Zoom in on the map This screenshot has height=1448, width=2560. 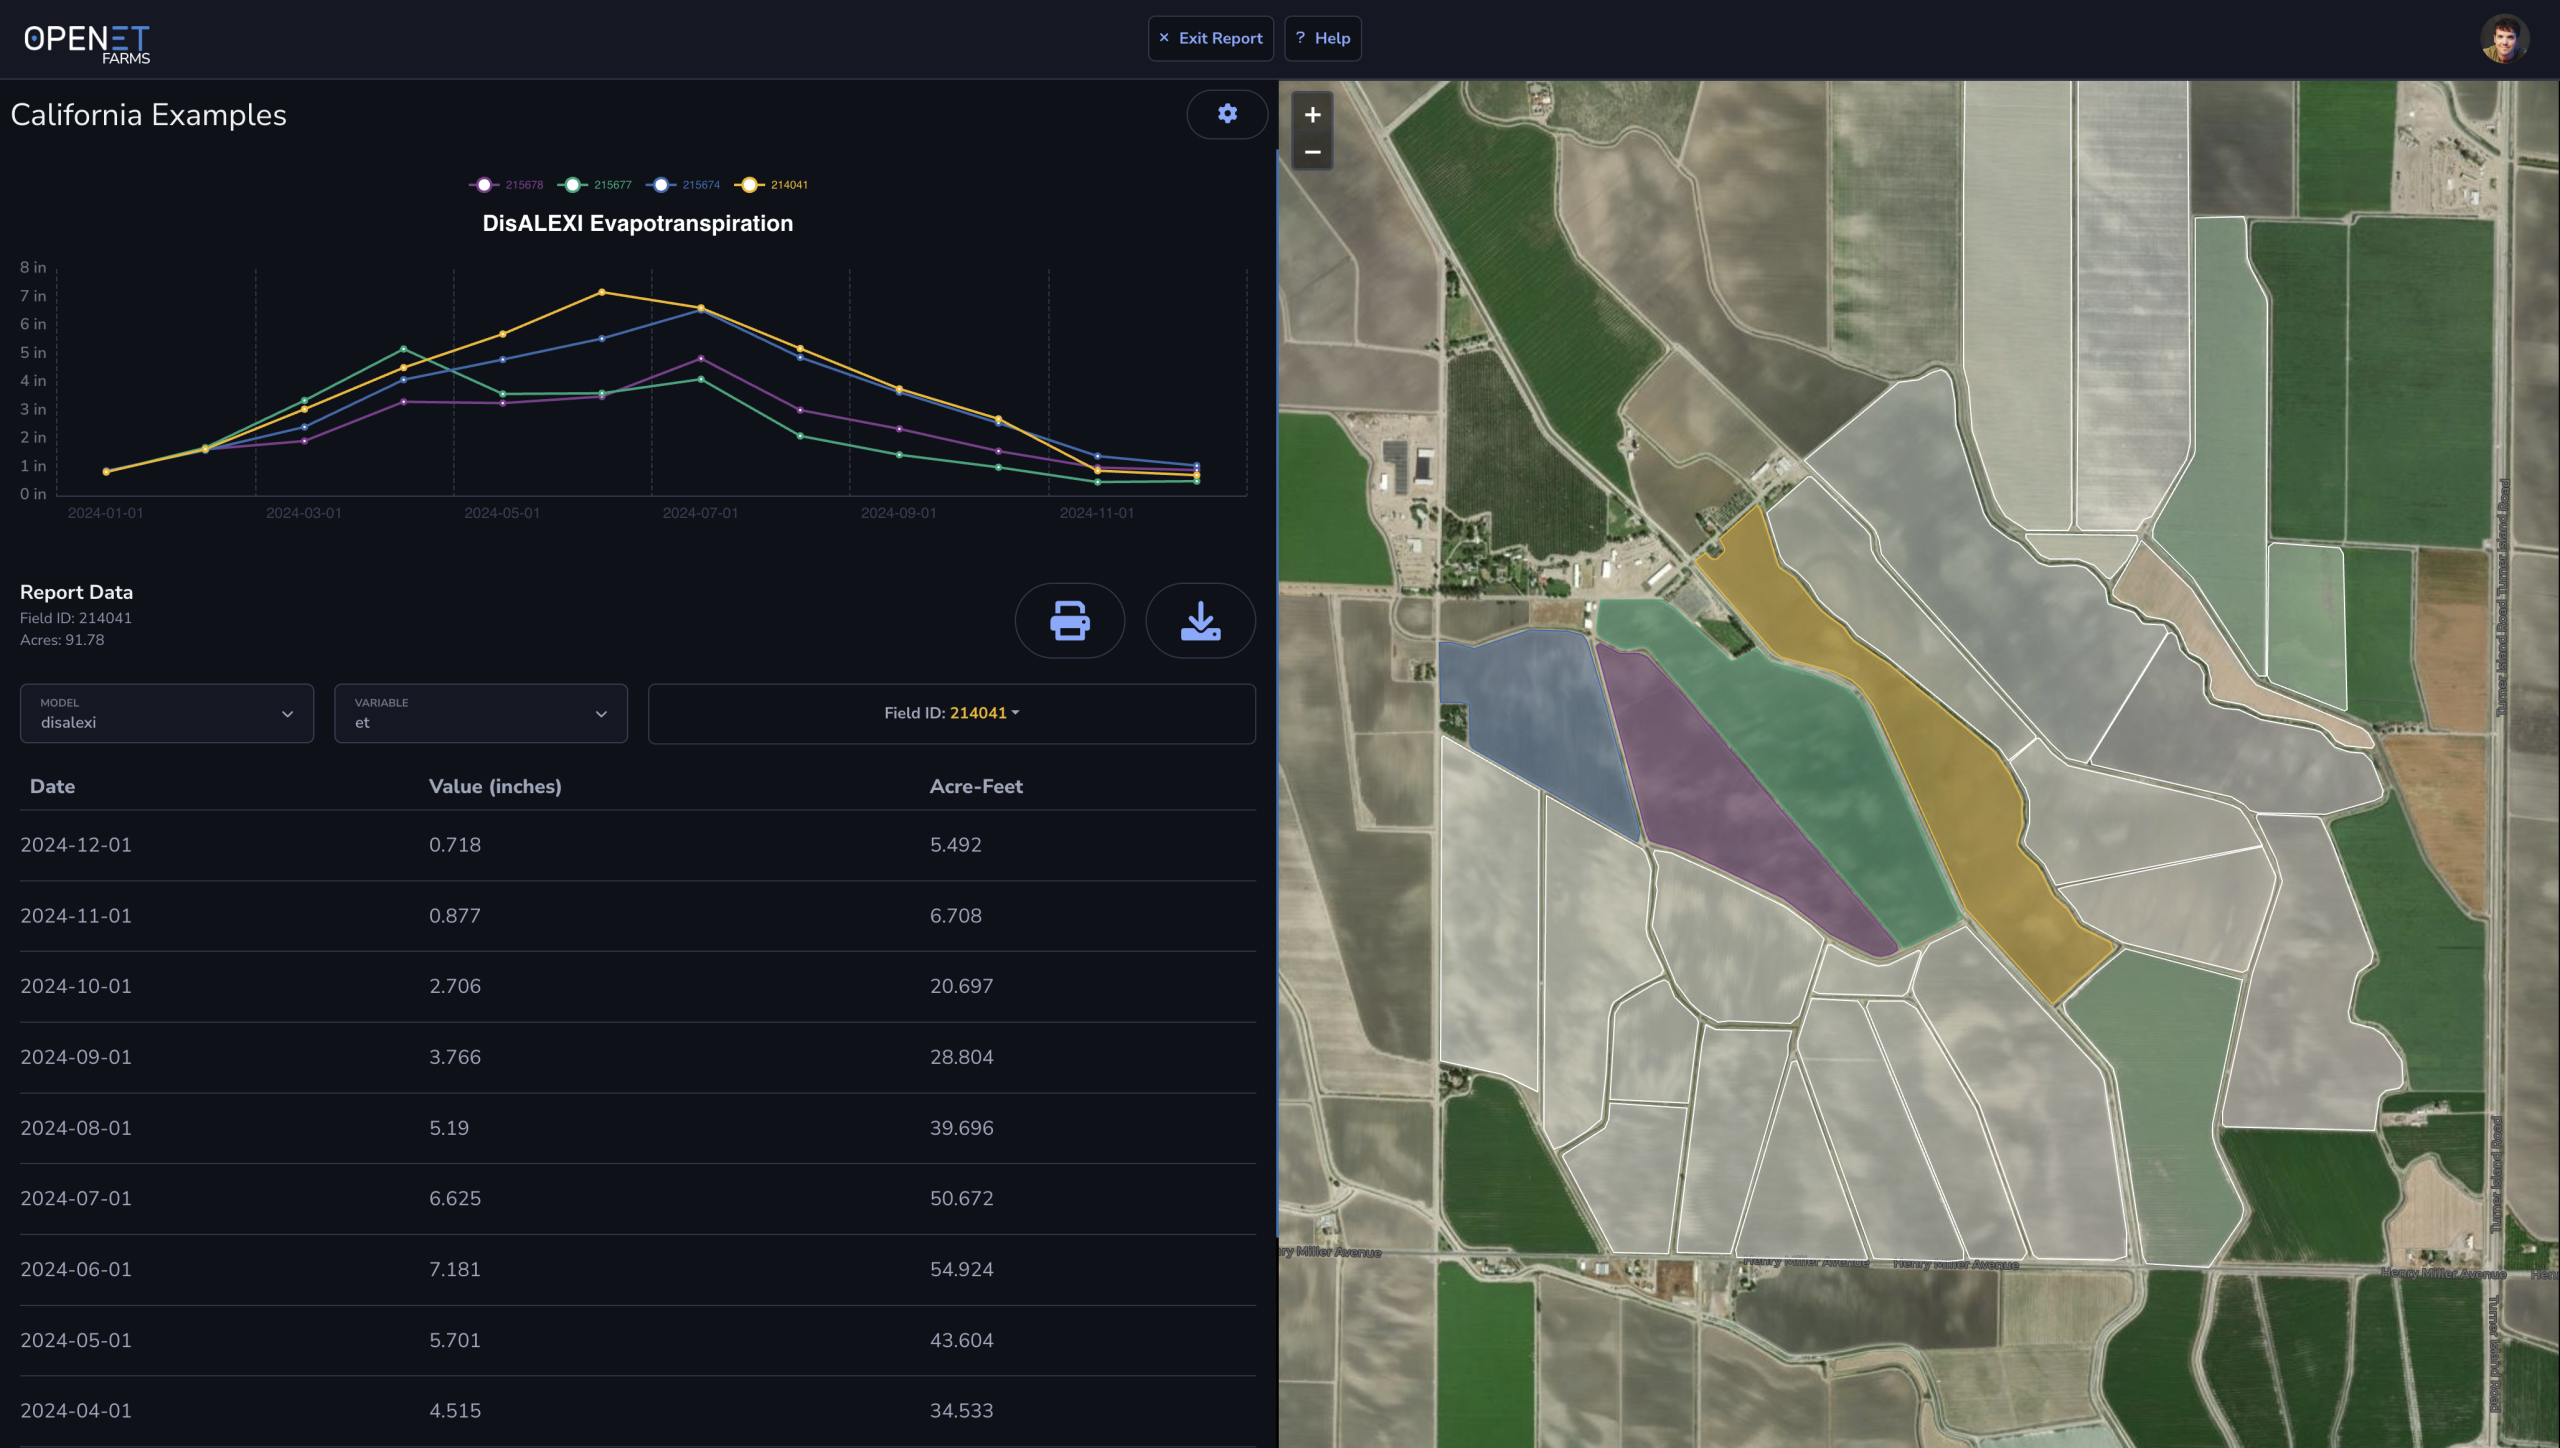pos(1312,115)
